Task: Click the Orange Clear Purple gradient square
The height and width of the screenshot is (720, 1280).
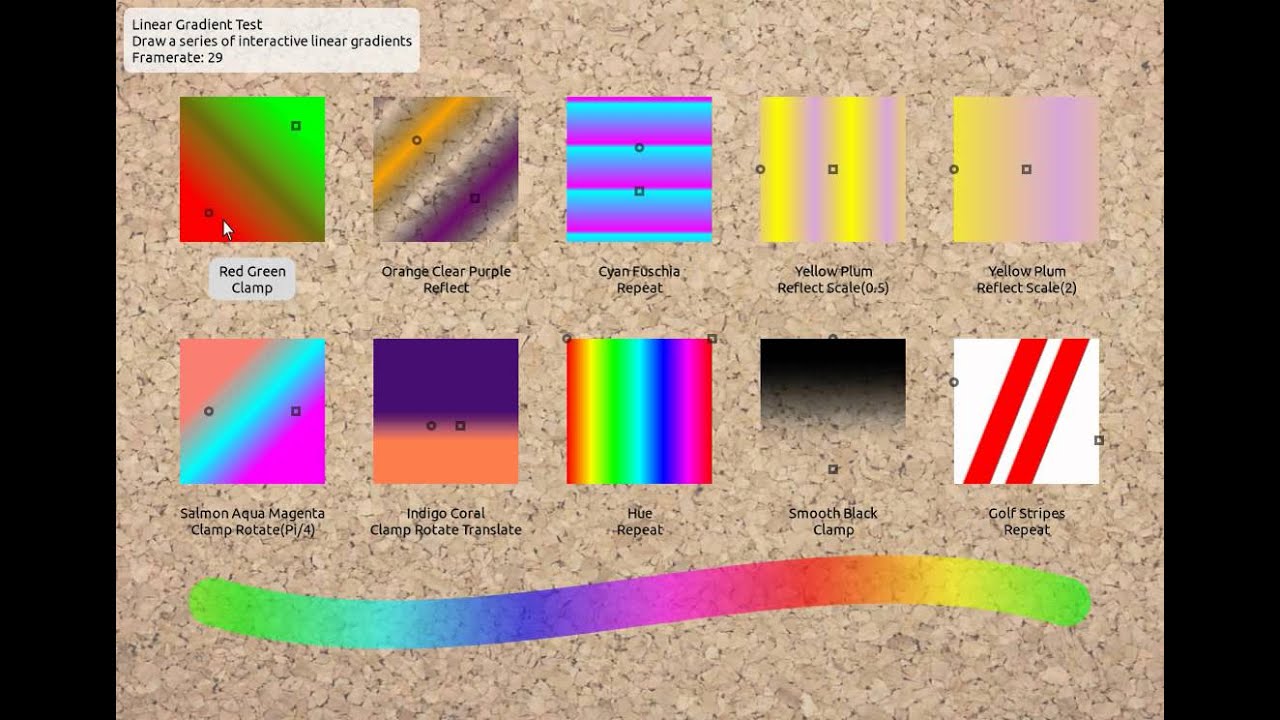Action: [x=446, y=169]
